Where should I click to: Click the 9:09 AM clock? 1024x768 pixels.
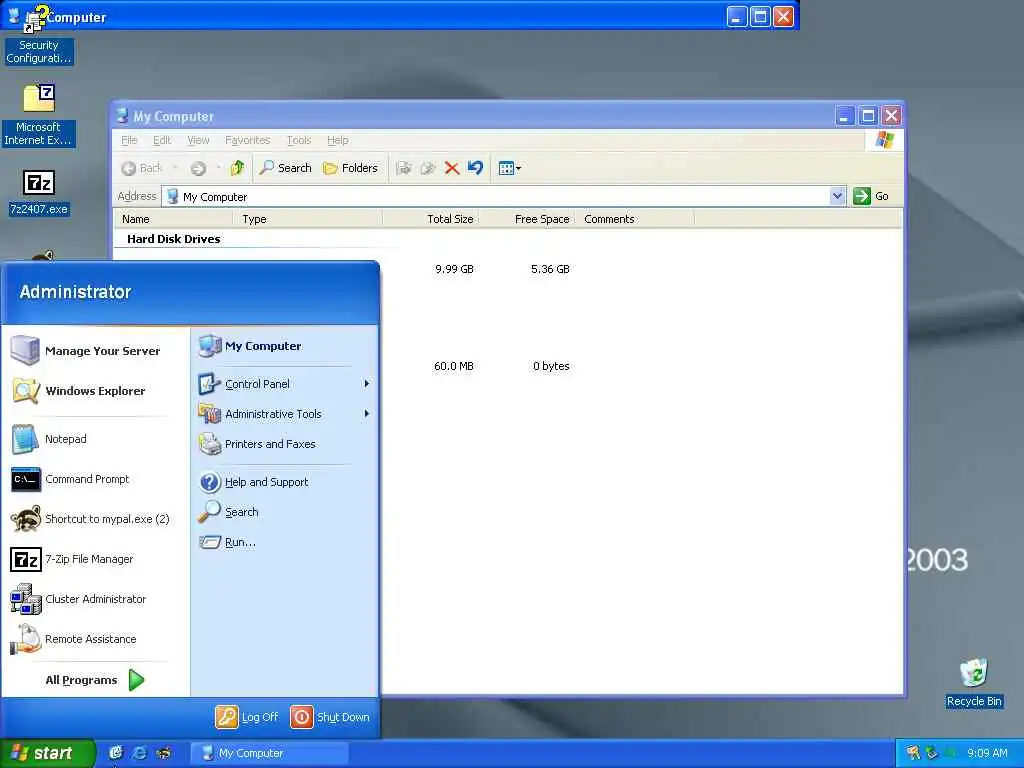point(987,753)
